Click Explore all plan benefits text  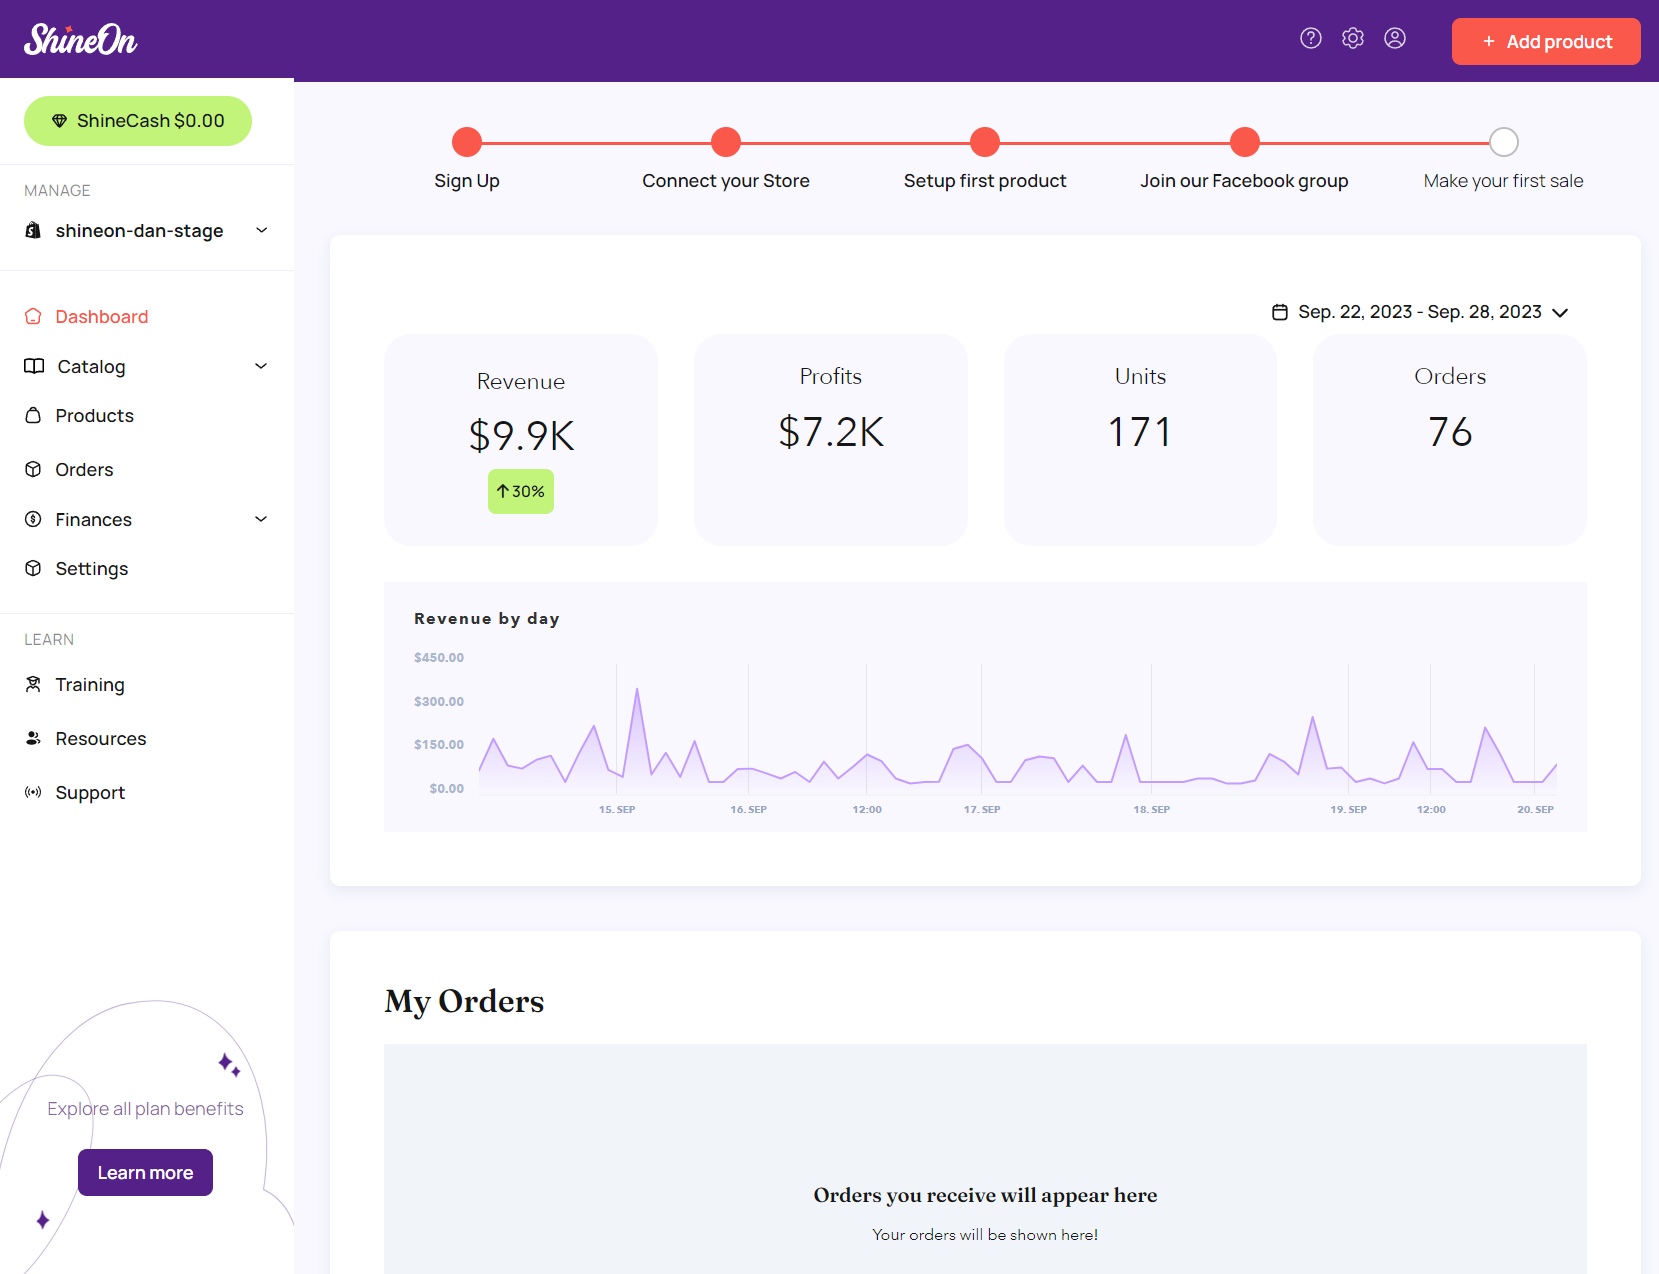145,1109
